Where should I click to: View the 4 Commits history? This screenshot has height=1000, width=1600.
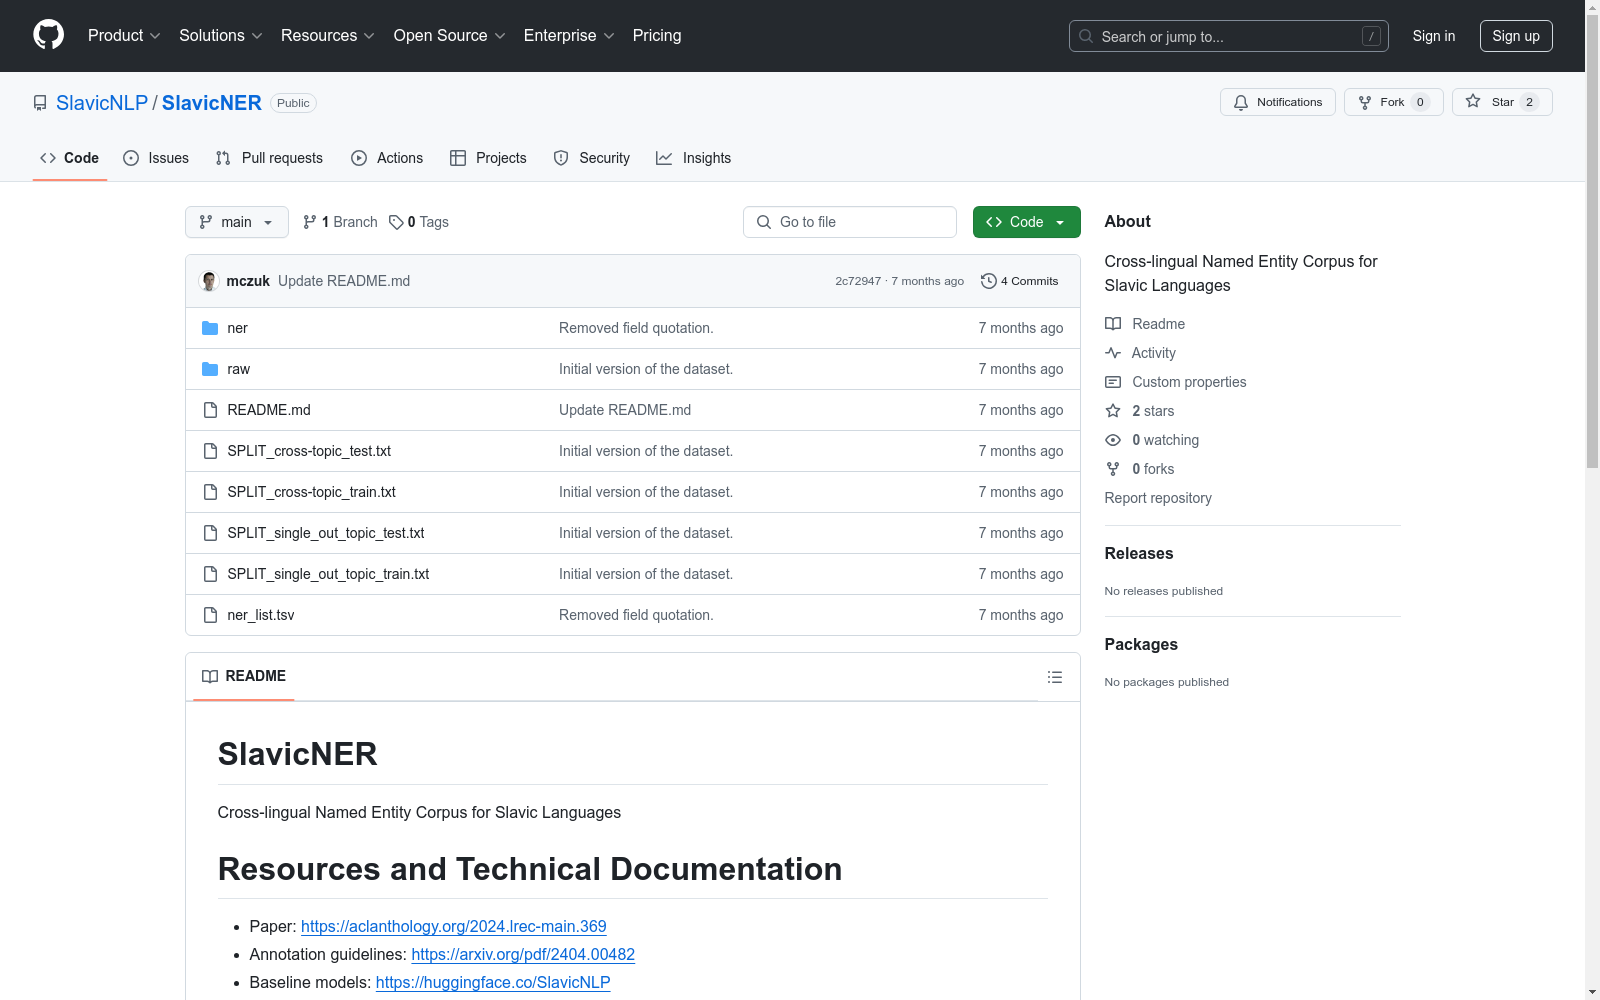coord(1020,281)
